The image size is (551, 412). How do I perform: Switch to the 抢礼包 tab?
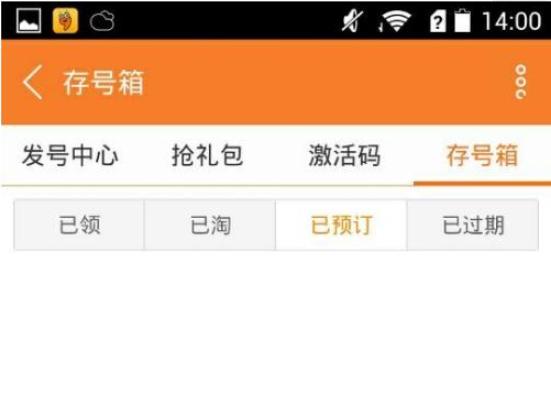click(207, 155)
